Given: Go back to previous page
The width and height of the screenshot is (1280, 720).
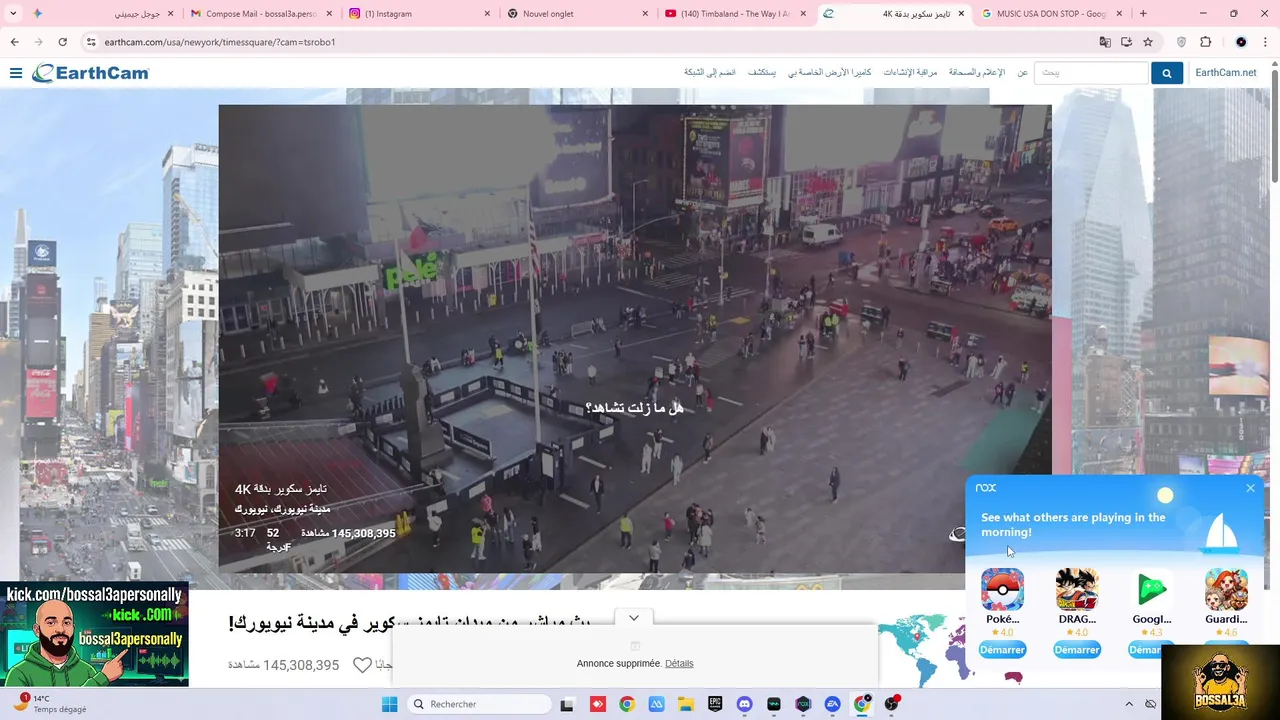Looking at the screenshot, I should pos(14,42).
